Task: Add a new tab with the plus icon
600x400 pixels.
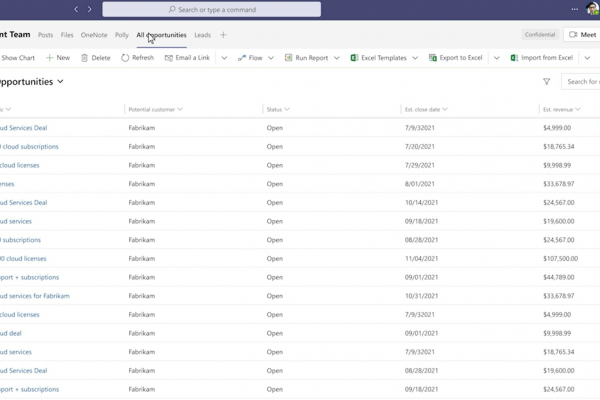Action: [x=223, y=35]
